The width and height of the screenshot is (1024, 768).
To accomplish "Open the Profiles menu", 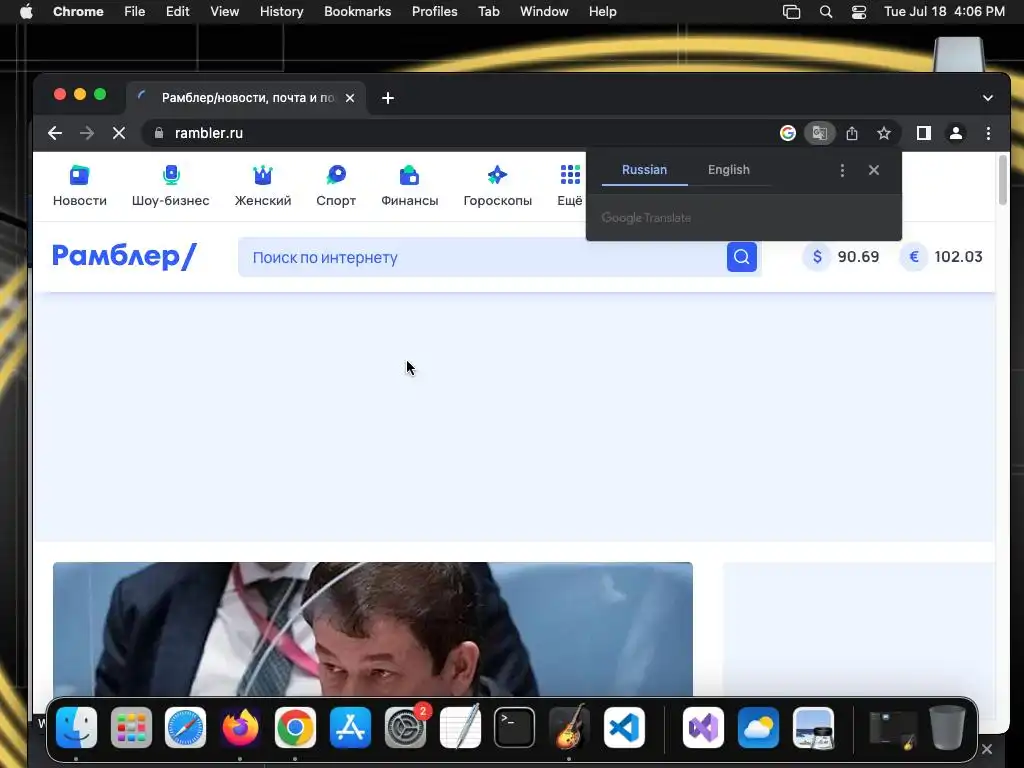I will click(435, 12).
